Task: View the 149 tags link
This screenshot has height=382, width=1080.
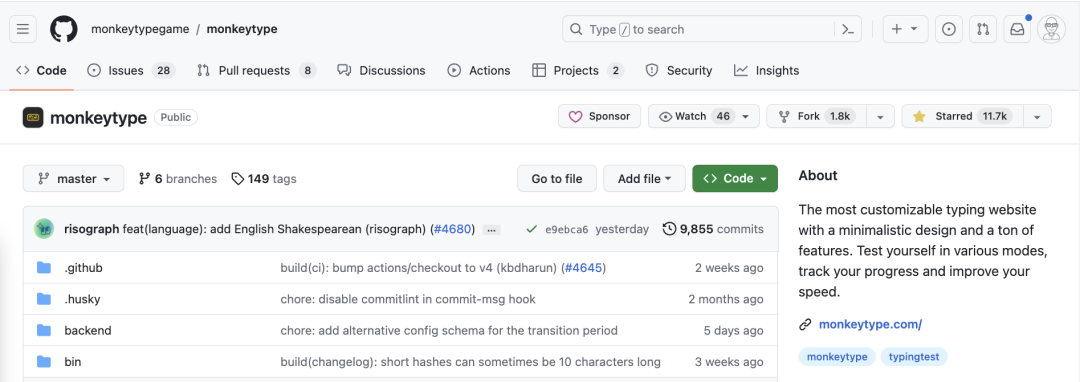Action: point(264,179)
